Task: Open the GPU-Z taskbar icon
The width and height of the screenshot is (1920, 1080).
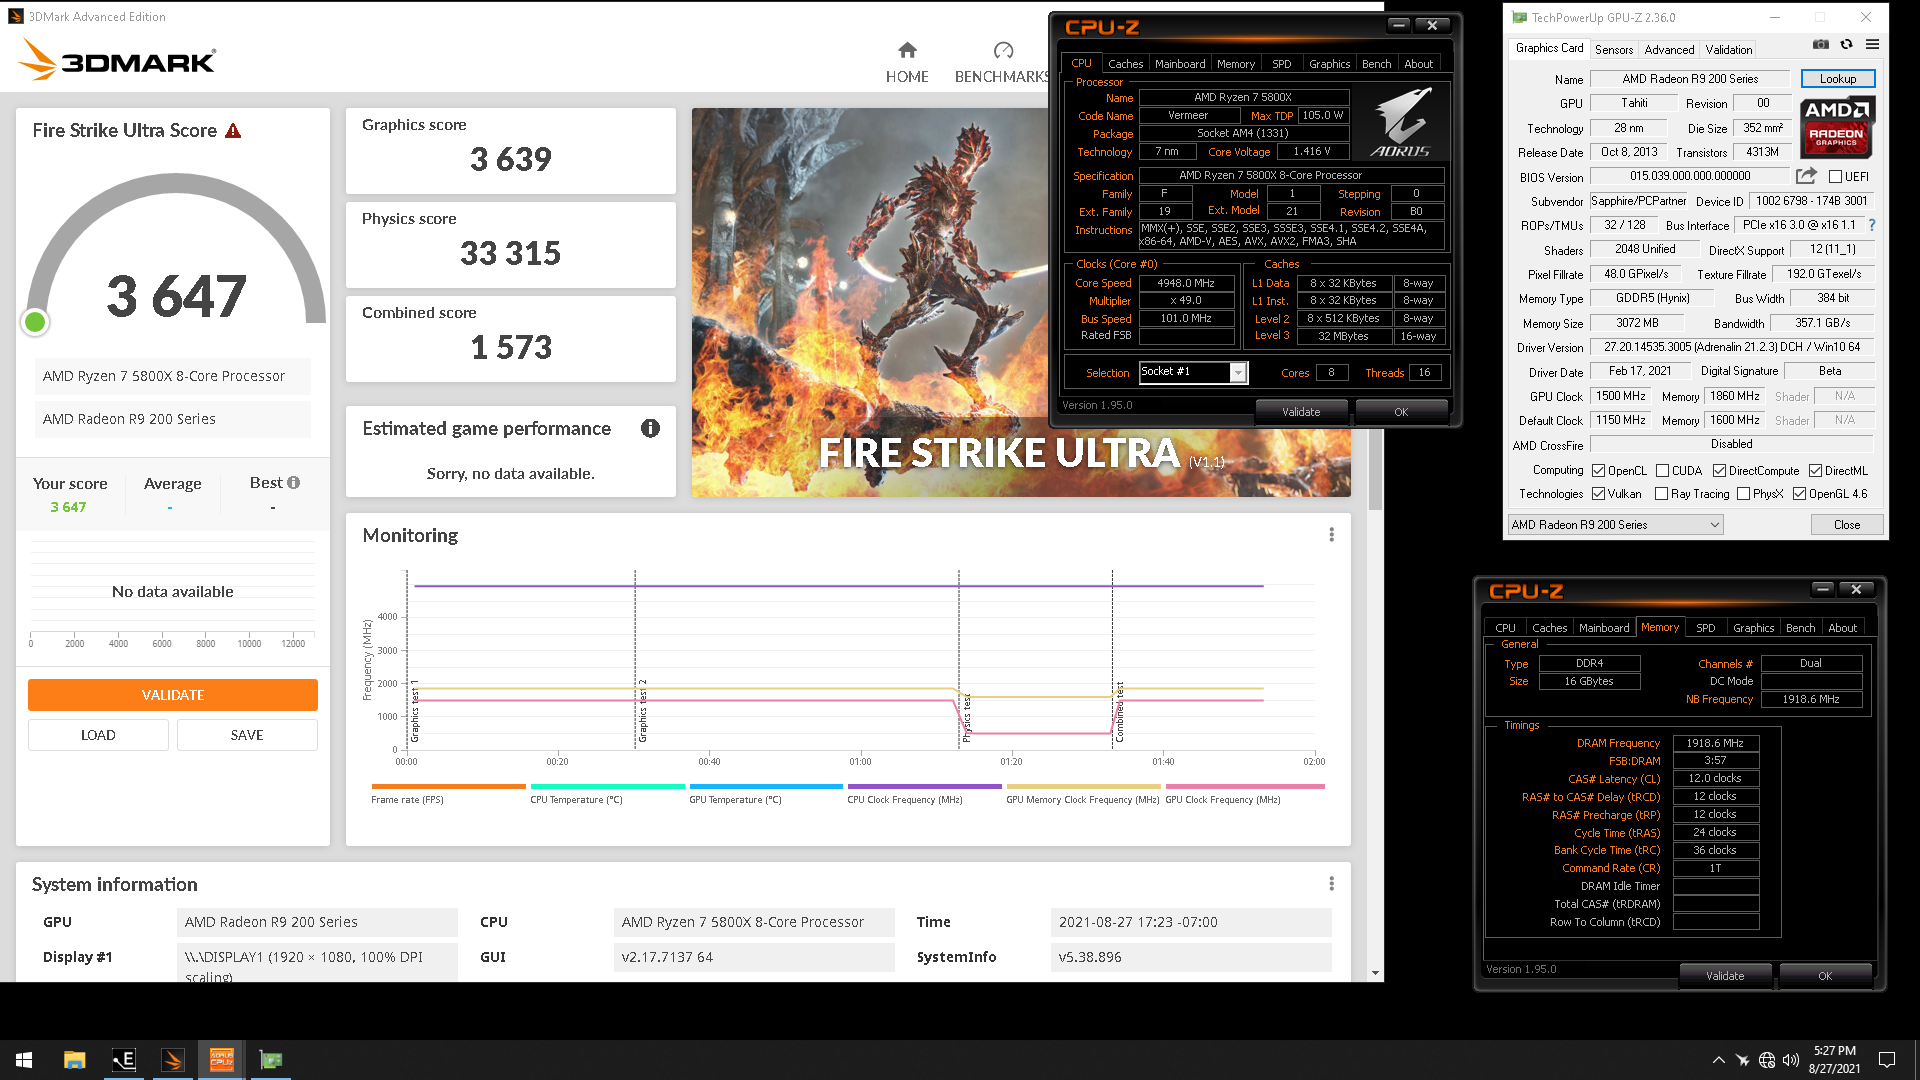Action: (x=270, y=1060)
